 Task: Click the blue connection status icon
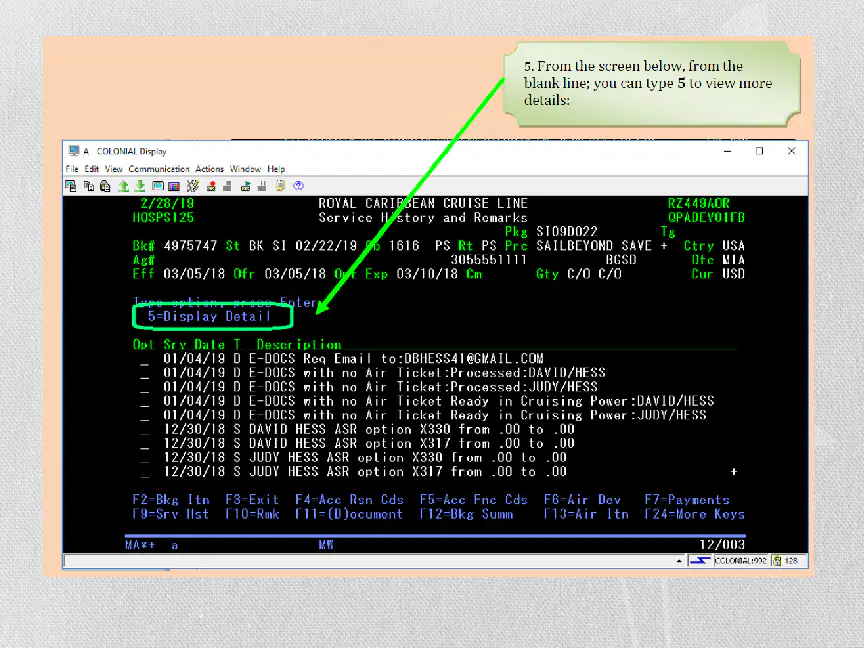(x=700, y=561)
